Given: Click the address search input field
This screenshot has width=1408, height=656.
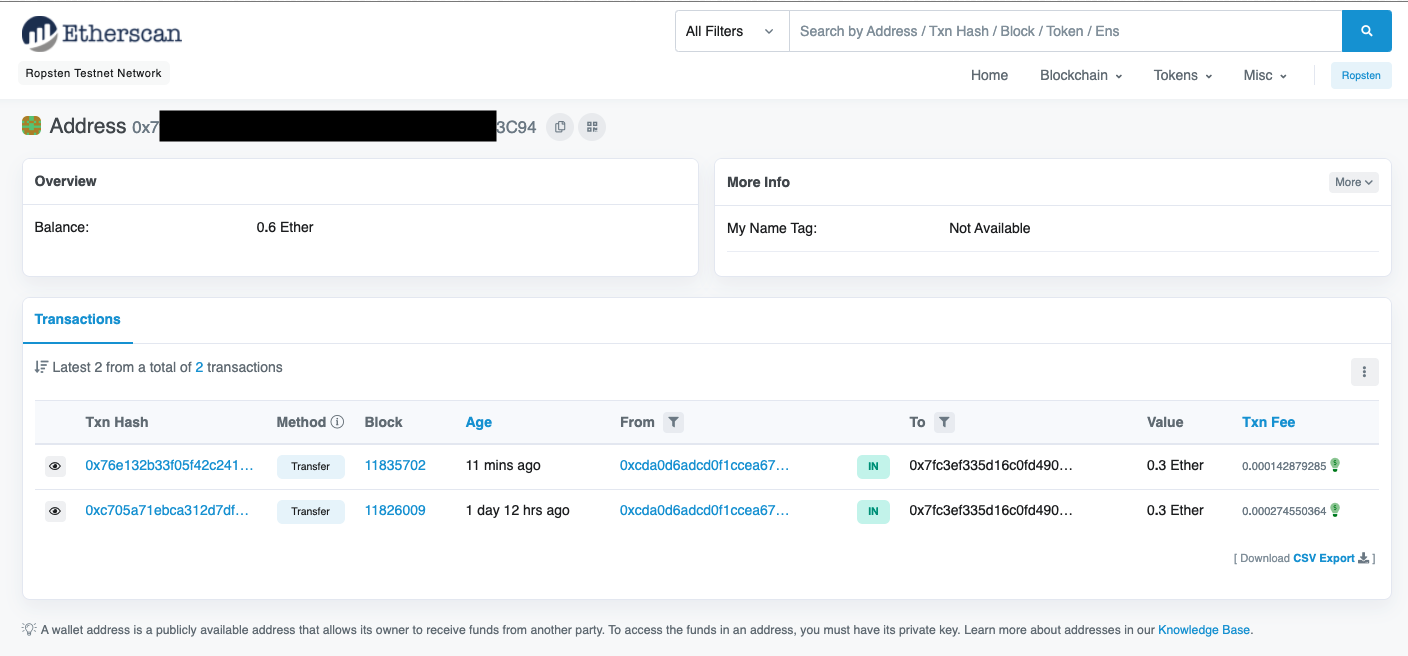Looking at the screenshot, I should 1064,31.
